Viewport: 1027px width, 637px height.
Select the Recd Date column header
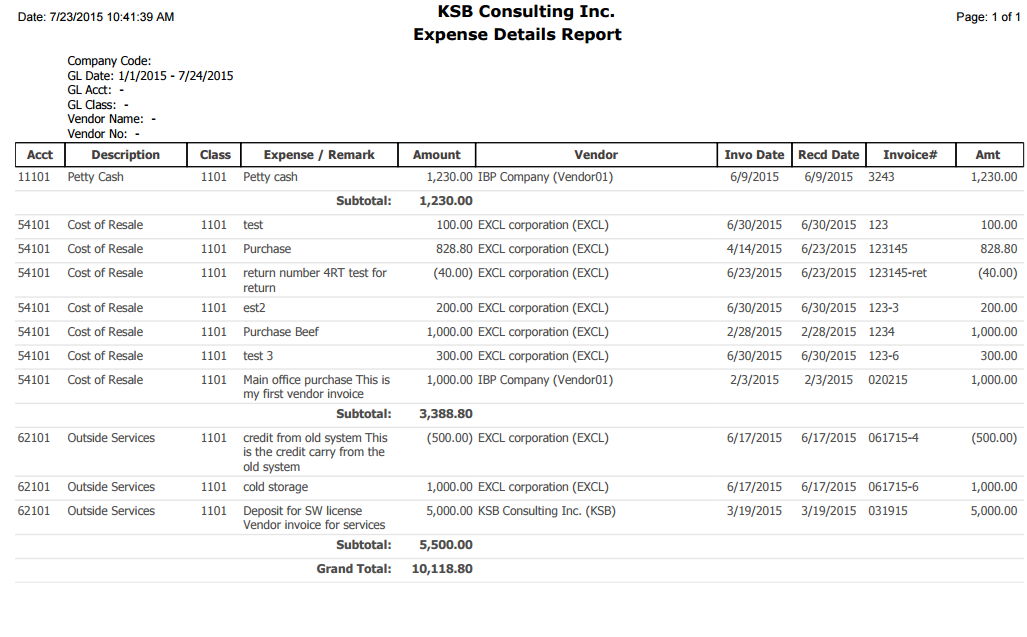pos(828,155)
